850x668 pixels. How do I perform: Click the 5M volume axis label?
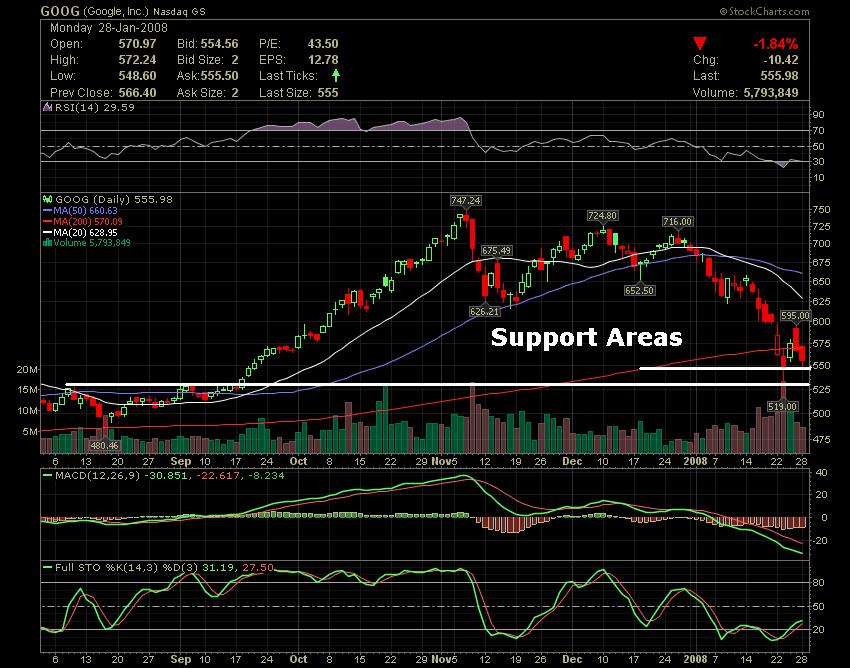point(30,432)
